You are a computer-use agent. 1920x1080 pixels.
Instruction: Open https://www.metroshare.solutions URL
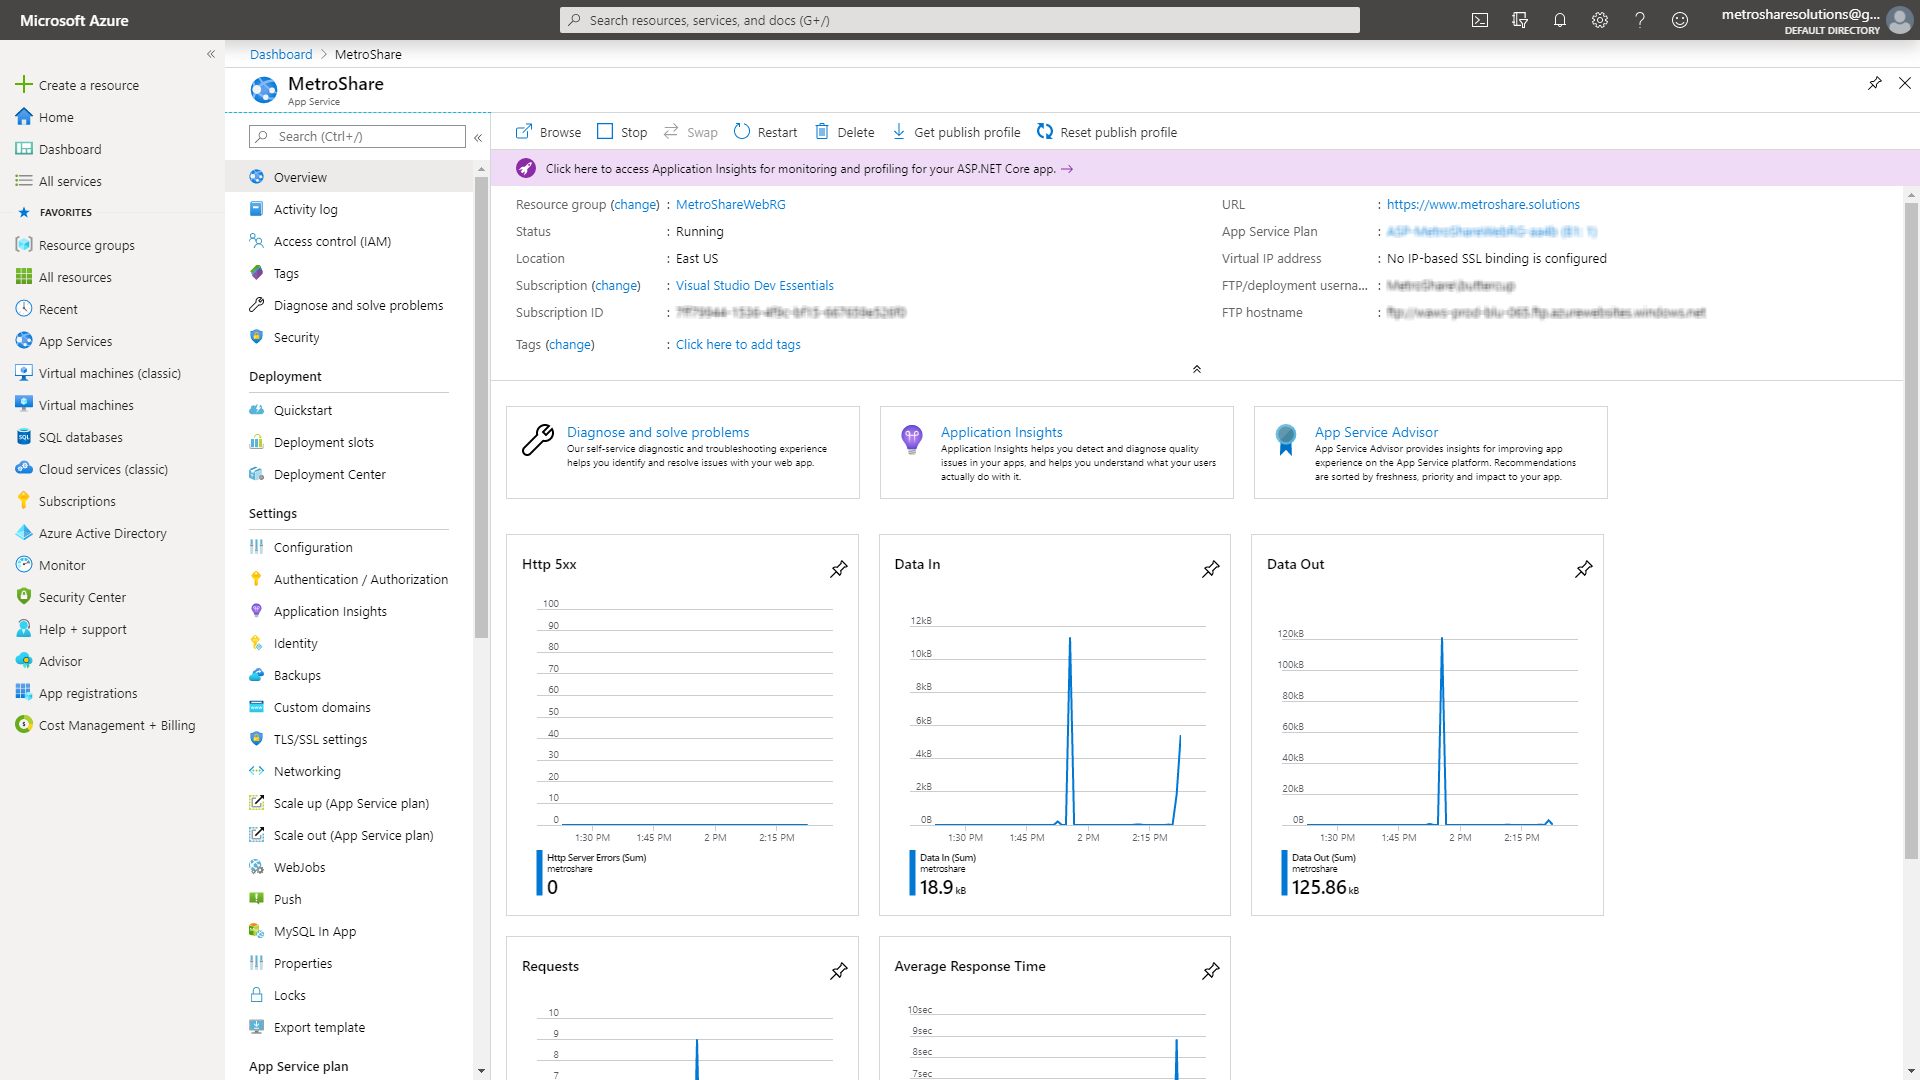[1483, 204]
